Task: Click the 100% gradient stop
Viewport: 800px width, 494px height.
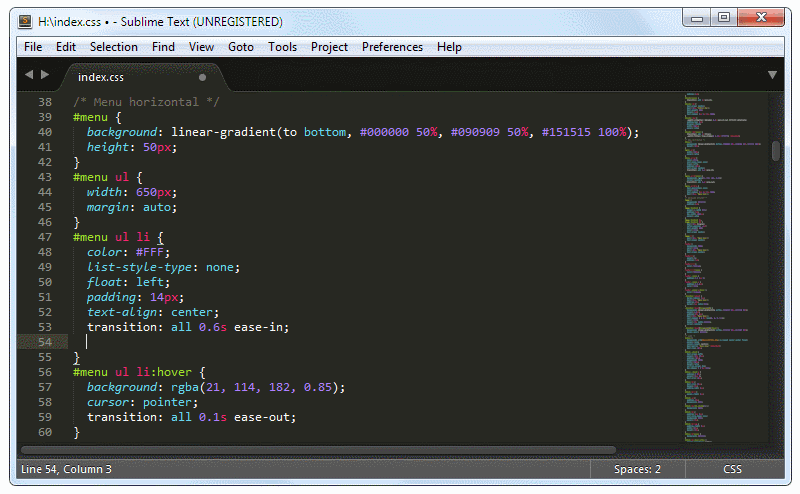Action: click(x=612, y=132)
